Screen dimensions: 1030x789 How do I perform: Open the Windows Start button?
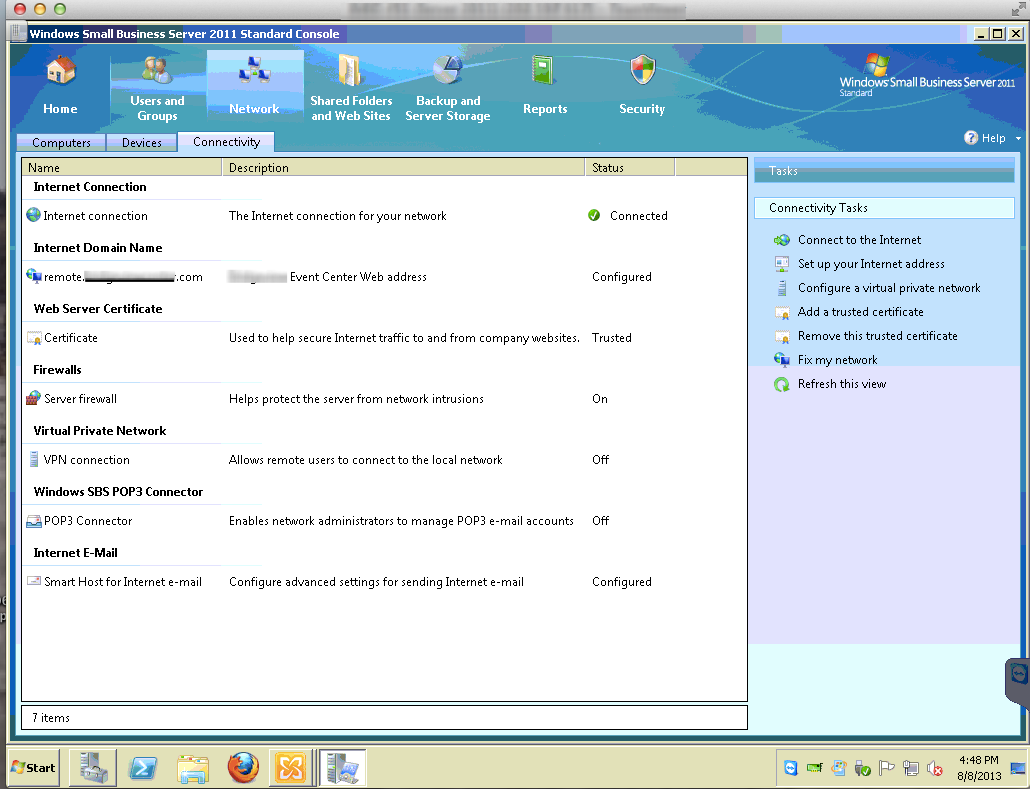pyautogui.click(x=34, y=767)
